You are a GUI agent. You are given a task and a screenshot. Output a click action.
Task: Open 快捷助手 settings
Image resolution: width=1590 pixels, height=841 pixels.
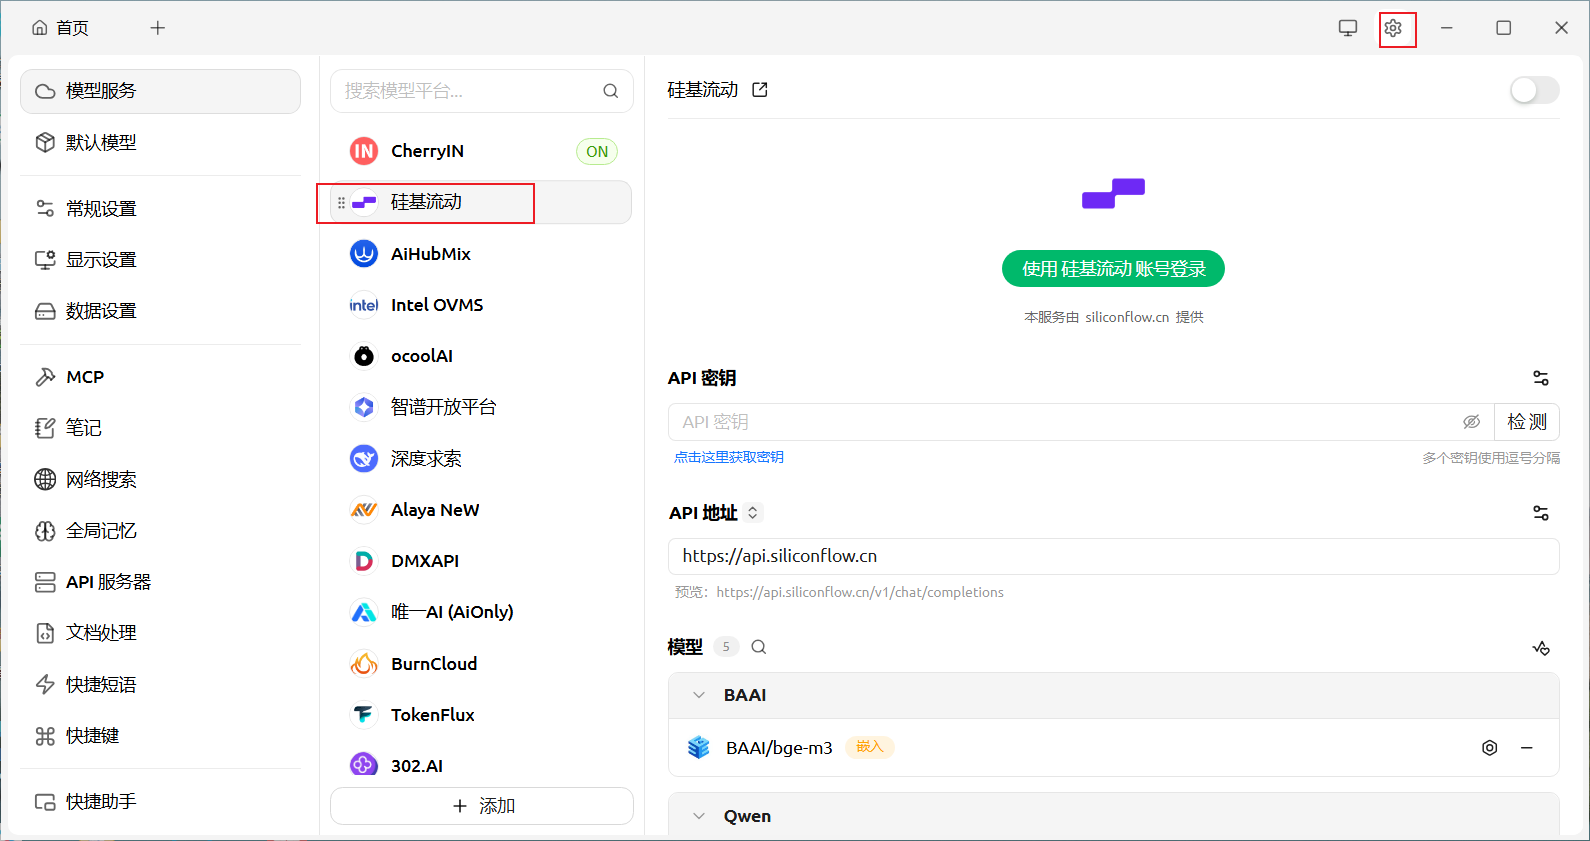coord(160,802)
